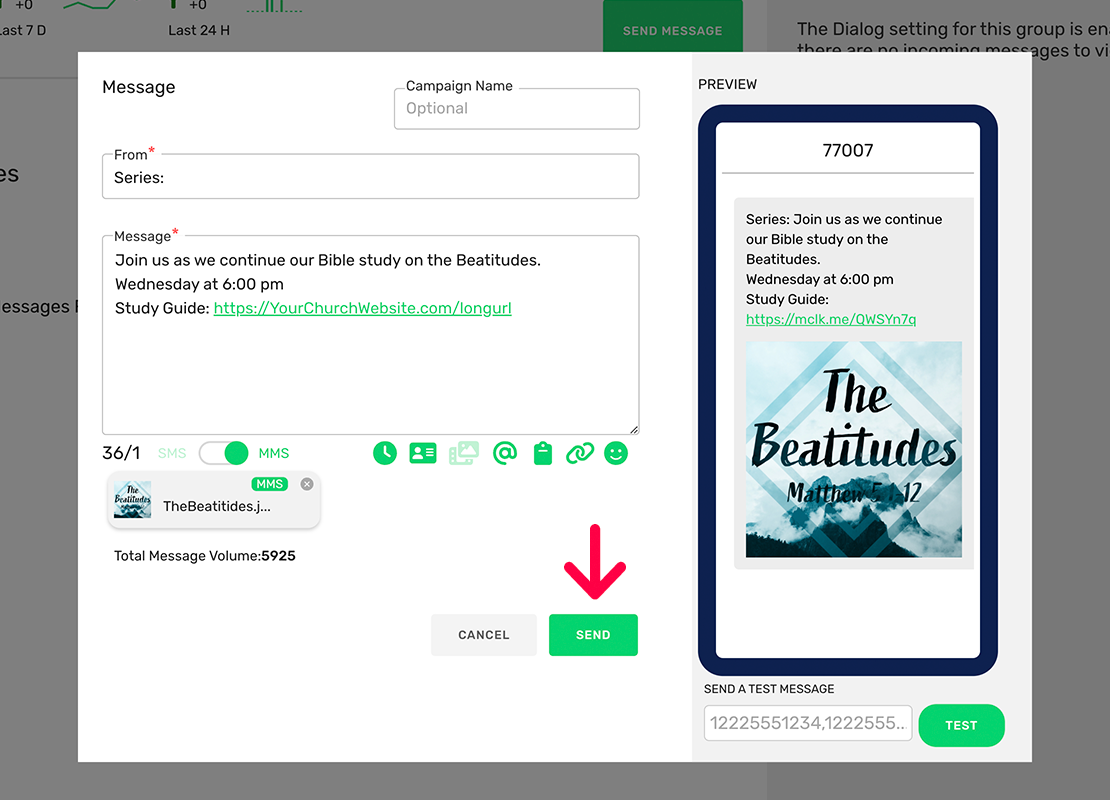Click the test message phone number field

807,723
